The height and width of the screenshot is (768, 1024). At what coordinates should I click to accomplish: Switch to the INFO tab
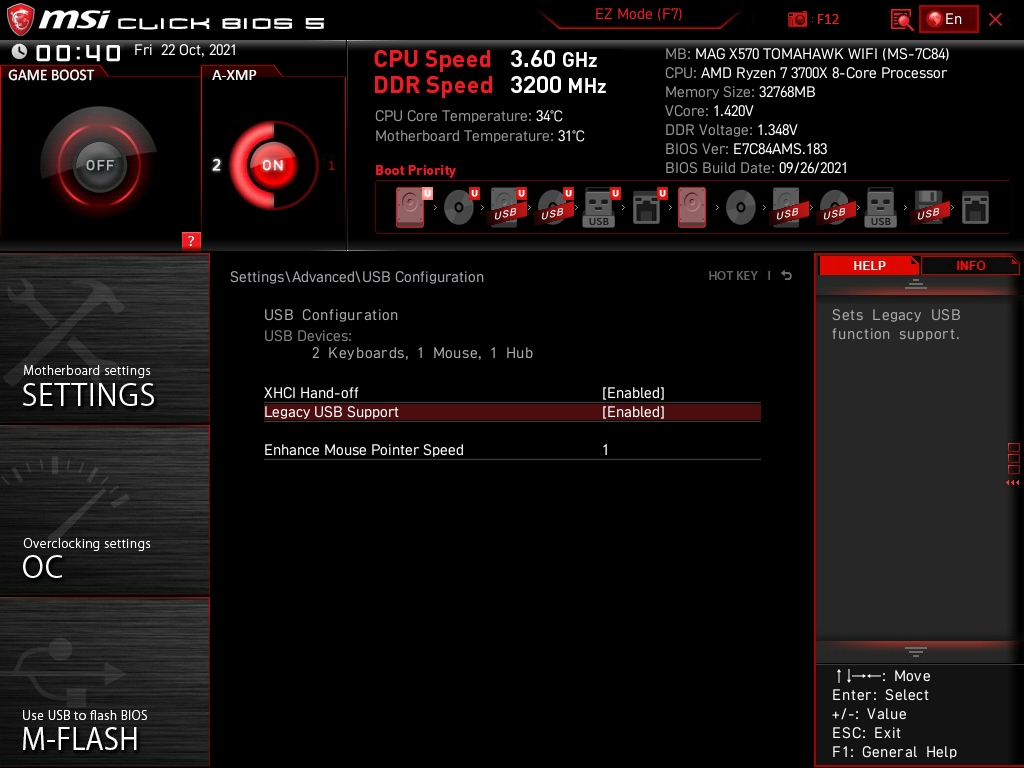click(x=970, y=266)
